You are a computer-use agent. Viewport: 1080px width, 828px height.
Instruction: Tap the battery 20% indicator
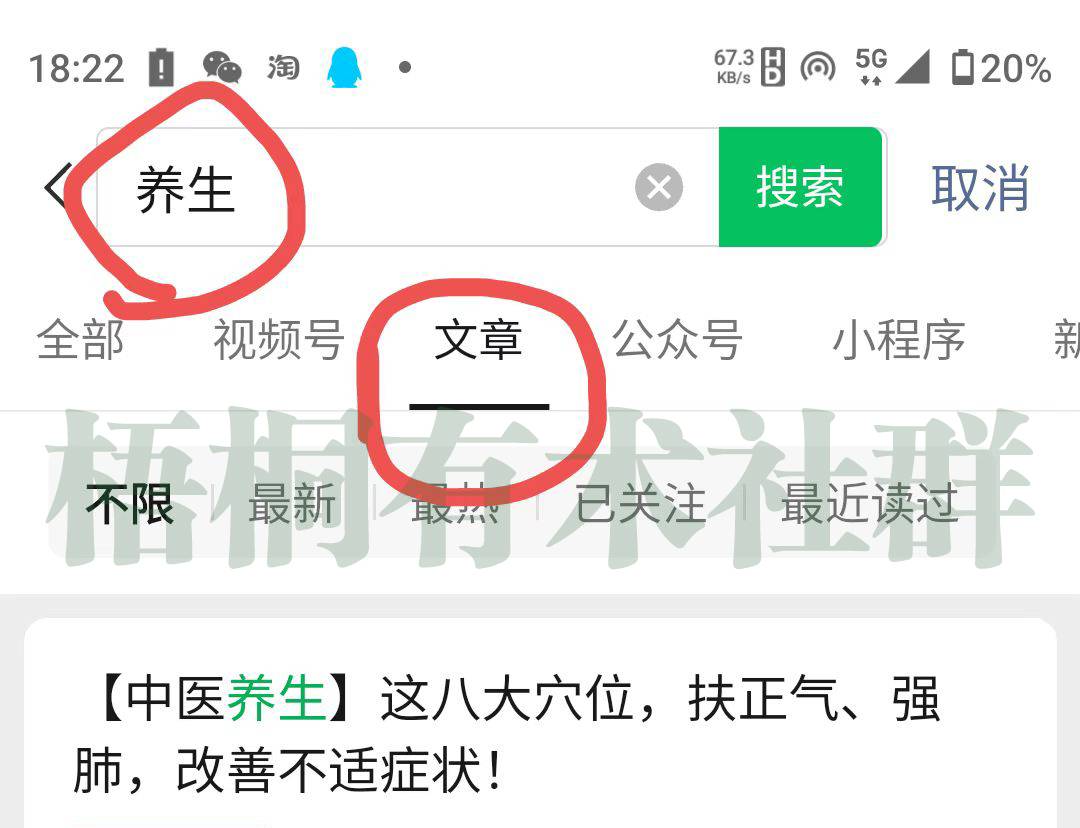tap(1001, 68)
